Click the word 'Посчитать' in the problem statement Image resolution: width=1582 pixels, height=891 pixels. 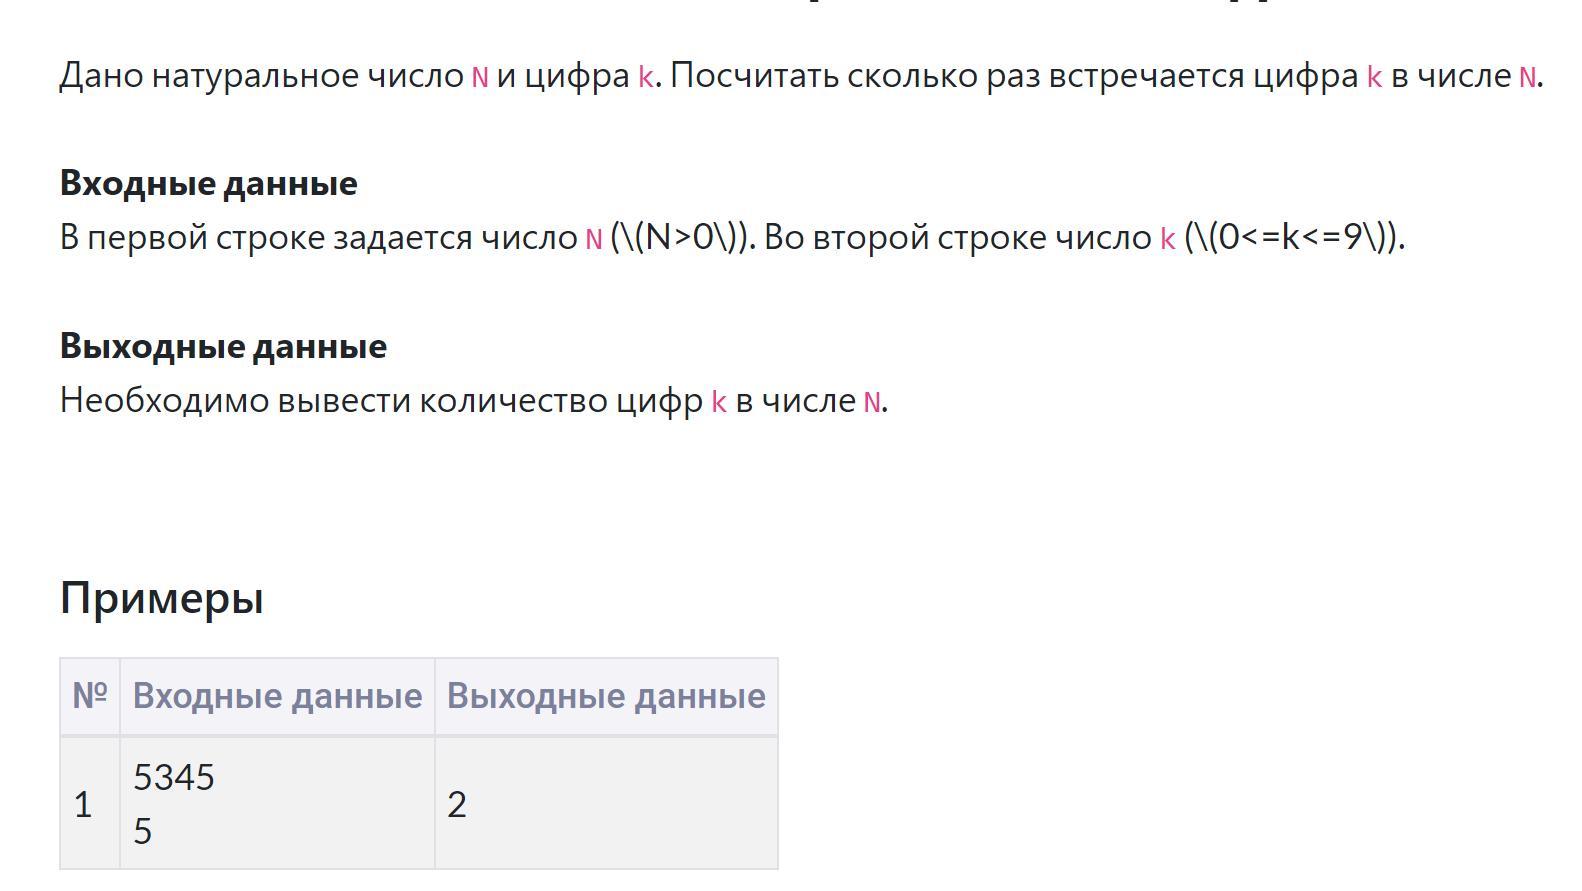tap(754, 76)
